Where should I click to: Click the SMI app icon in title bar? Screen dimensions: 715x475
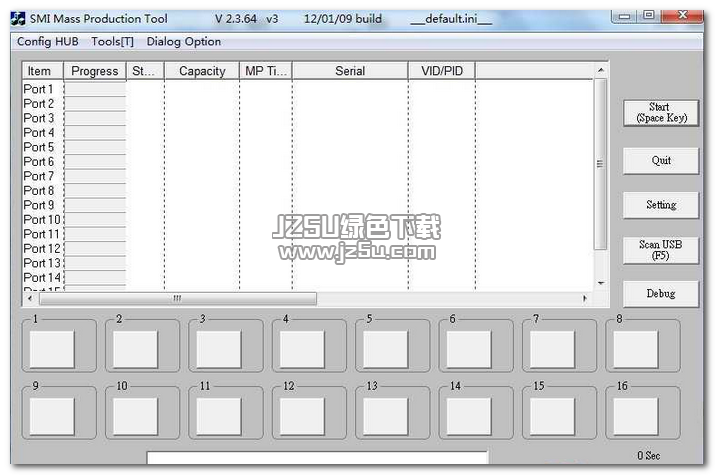[18, 19]
